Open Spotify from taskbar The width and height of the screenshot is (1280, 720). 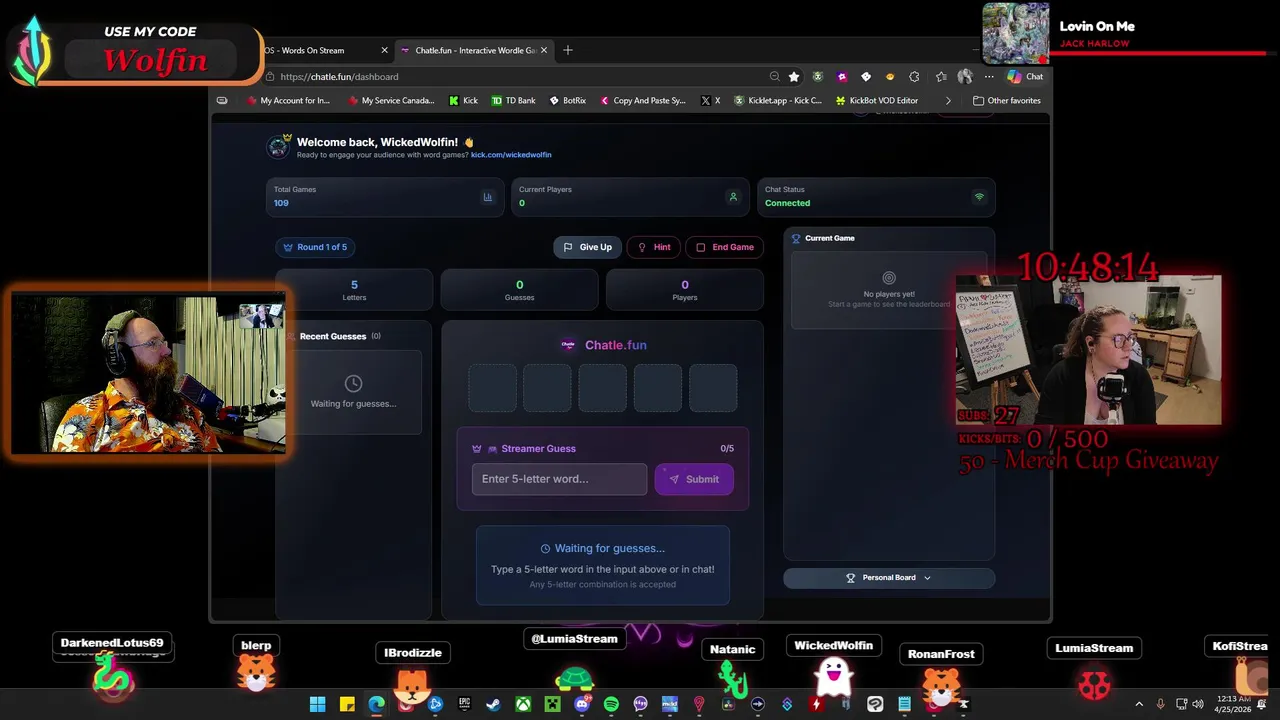pyautogui.click(x=611, y=704)
